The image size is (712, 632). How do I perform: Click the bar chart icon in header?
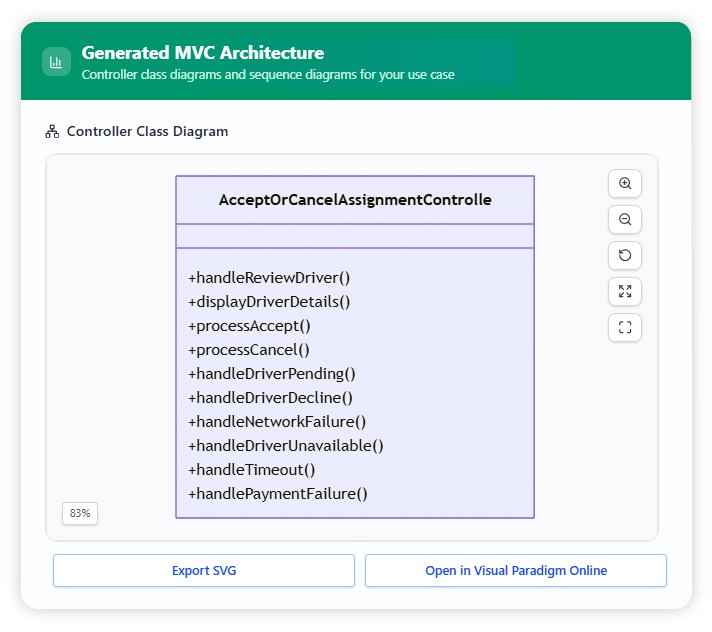click(56, 62)
